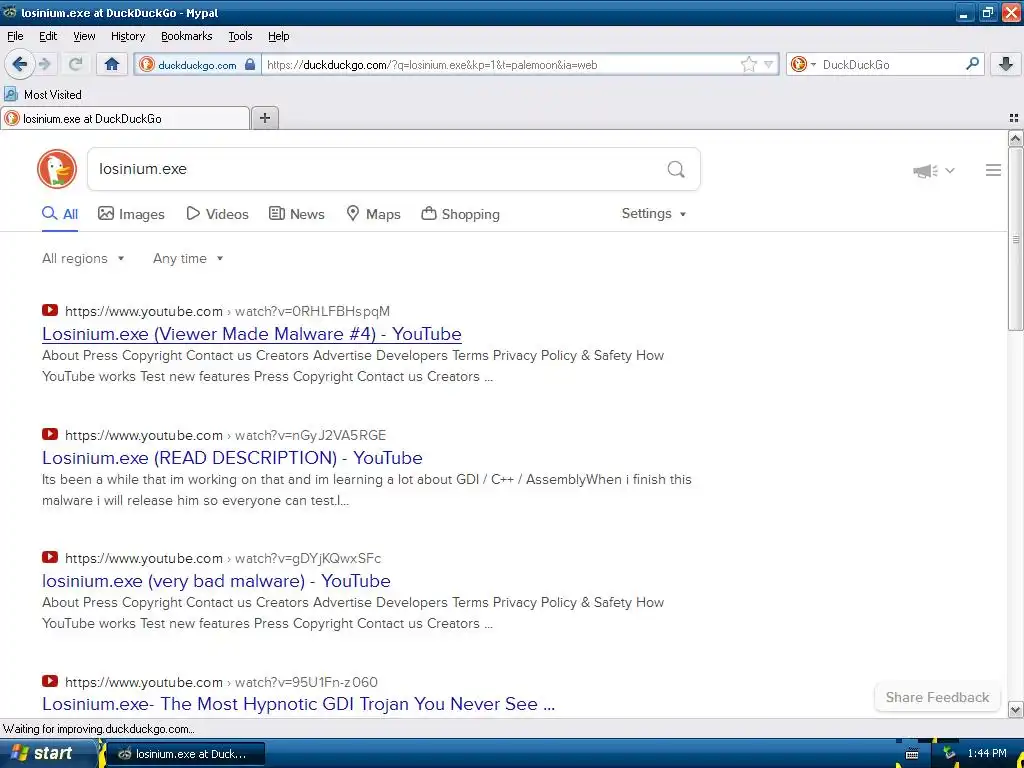The height and width of the screenshot is (768, 1024).
Task: Click YouTube favicon of watch?v=95U1Fn-z060 result
Action: (50, 681)
